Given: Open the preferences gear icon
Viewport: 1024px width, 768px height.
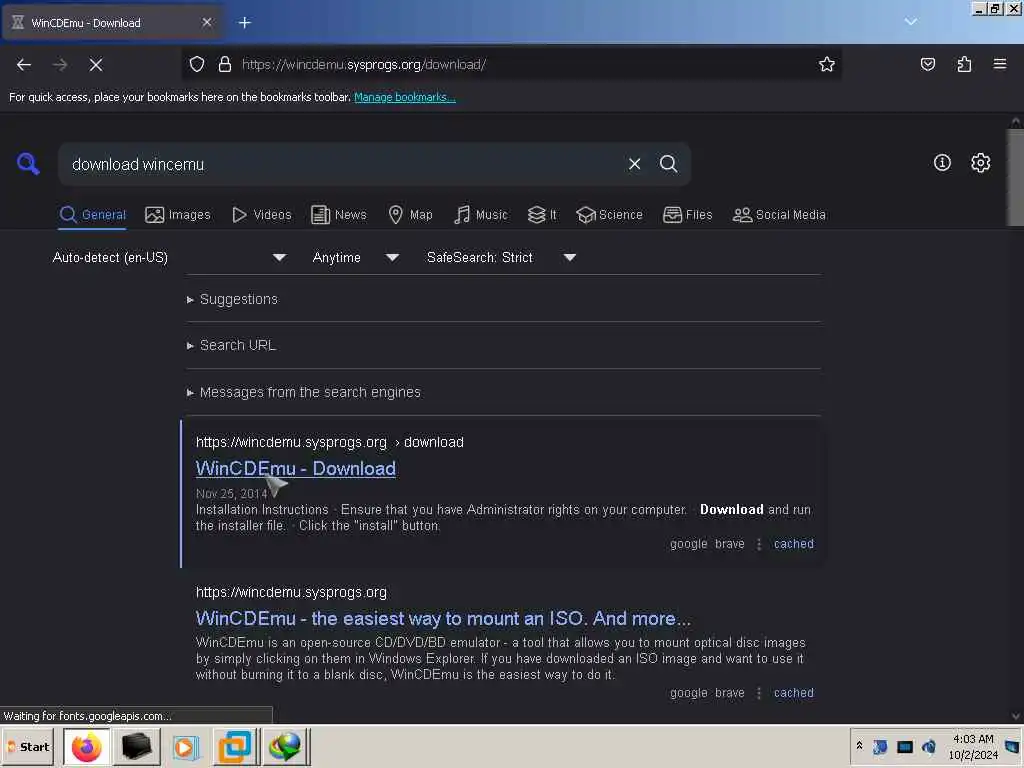Looking at the screenshot, I should point(980,163).
